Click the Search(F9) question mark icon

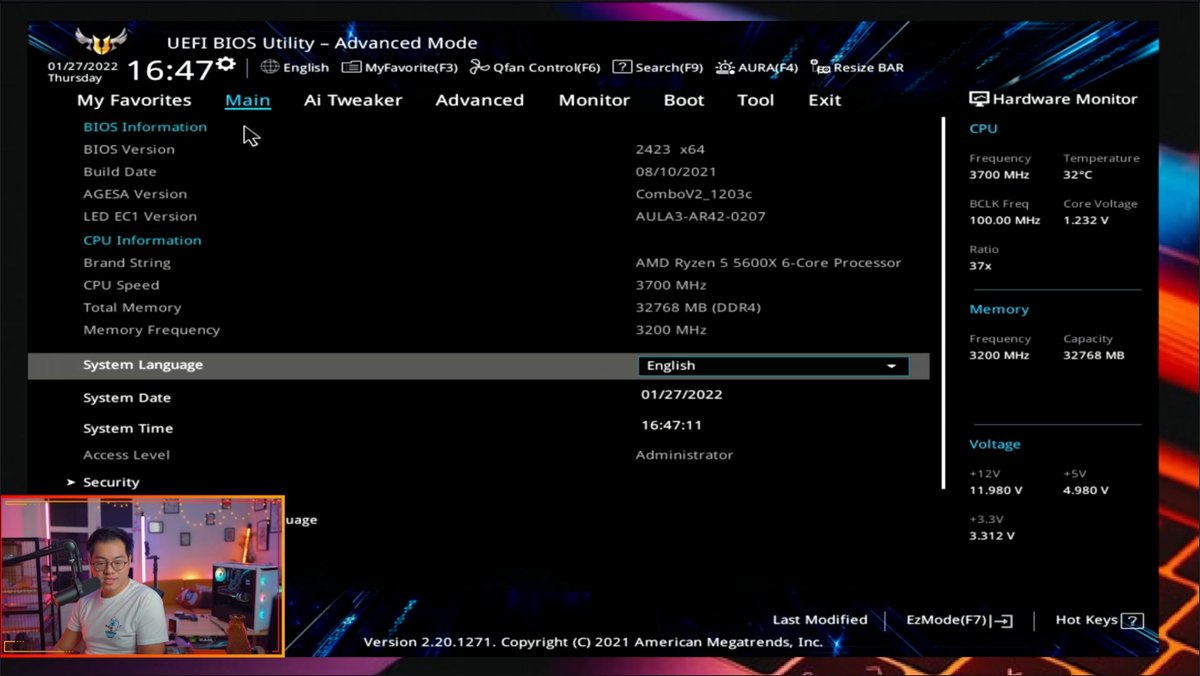[622, 67]
